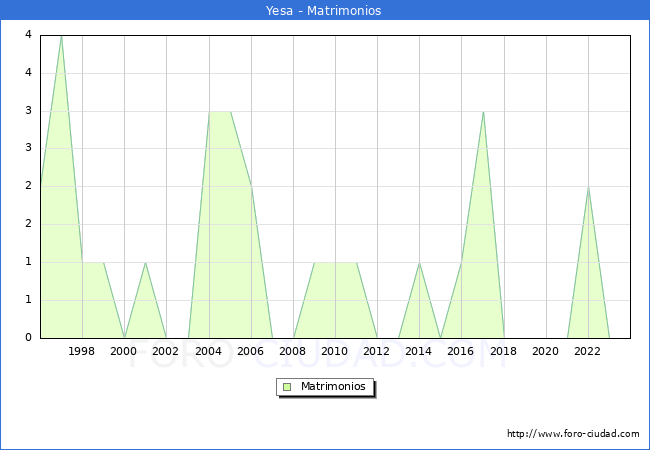The height and width of the screenshot is (450, 650).
Task: Click the 2017 peak data point
Action: [x=483, y=111]
